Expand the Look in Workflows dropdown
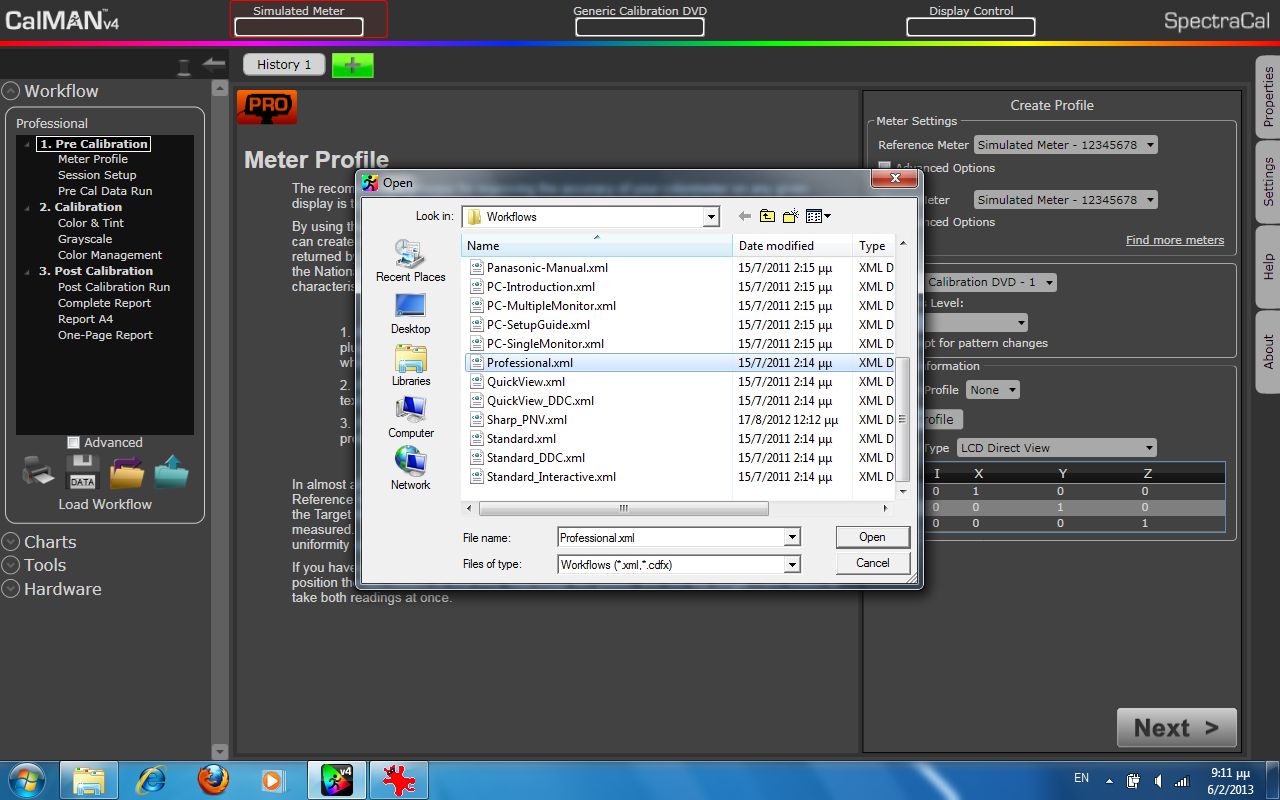The image size is (1280, 800). tap(711, 217)
